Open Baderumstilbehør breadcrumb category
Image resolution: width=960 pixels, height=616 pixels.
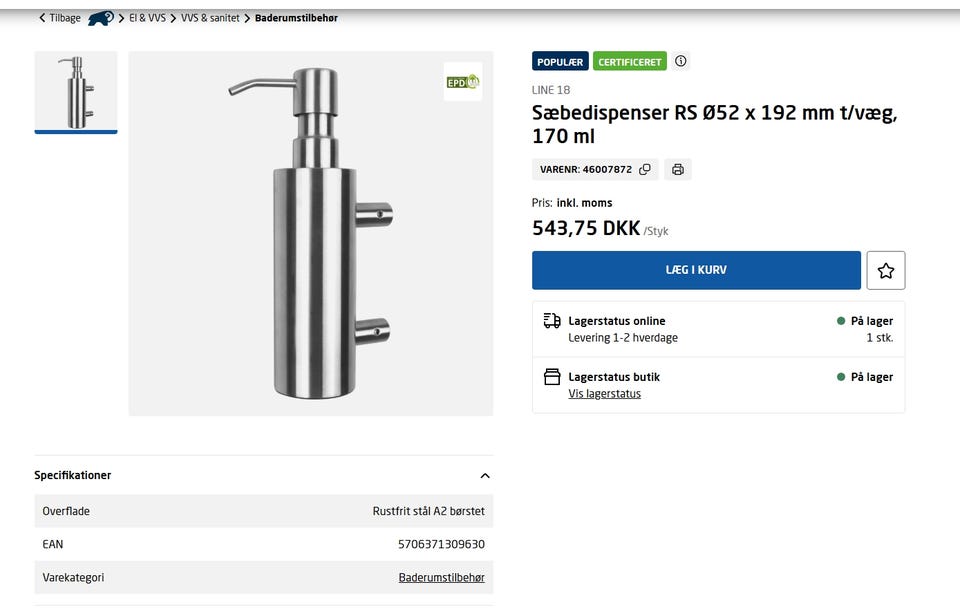point(296,18)
